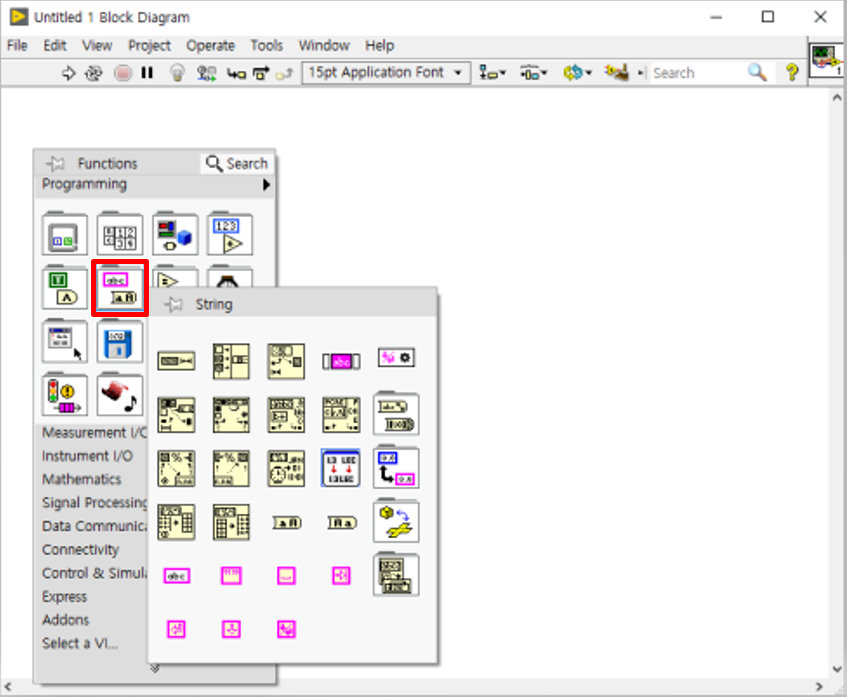Viewport: 847px width, 697px height.
Task: Click the Clean Up Diagram broom icon
Action: point(617,72)
